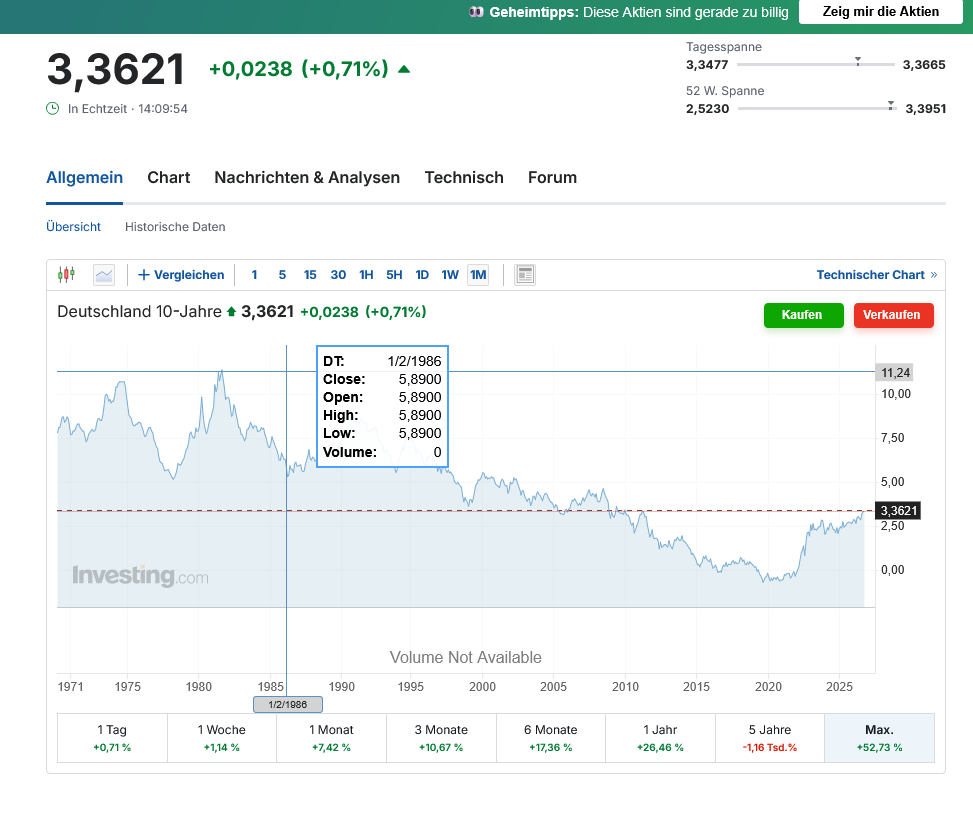The height and width of the screenshot is (818, 973).
Task: Click the 52 W. Spanne slider marker
Action: point(891,106)
